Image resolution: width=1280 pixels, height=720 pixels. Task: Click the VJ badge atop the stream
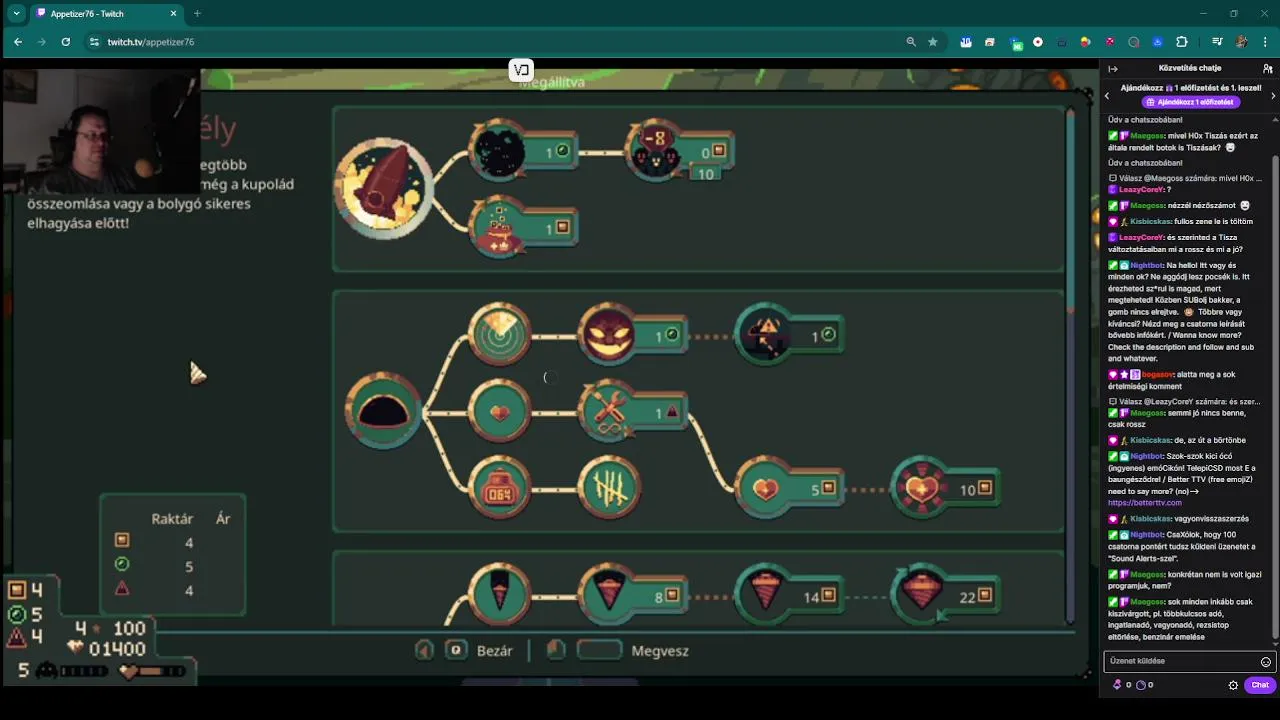click(521, 70)
